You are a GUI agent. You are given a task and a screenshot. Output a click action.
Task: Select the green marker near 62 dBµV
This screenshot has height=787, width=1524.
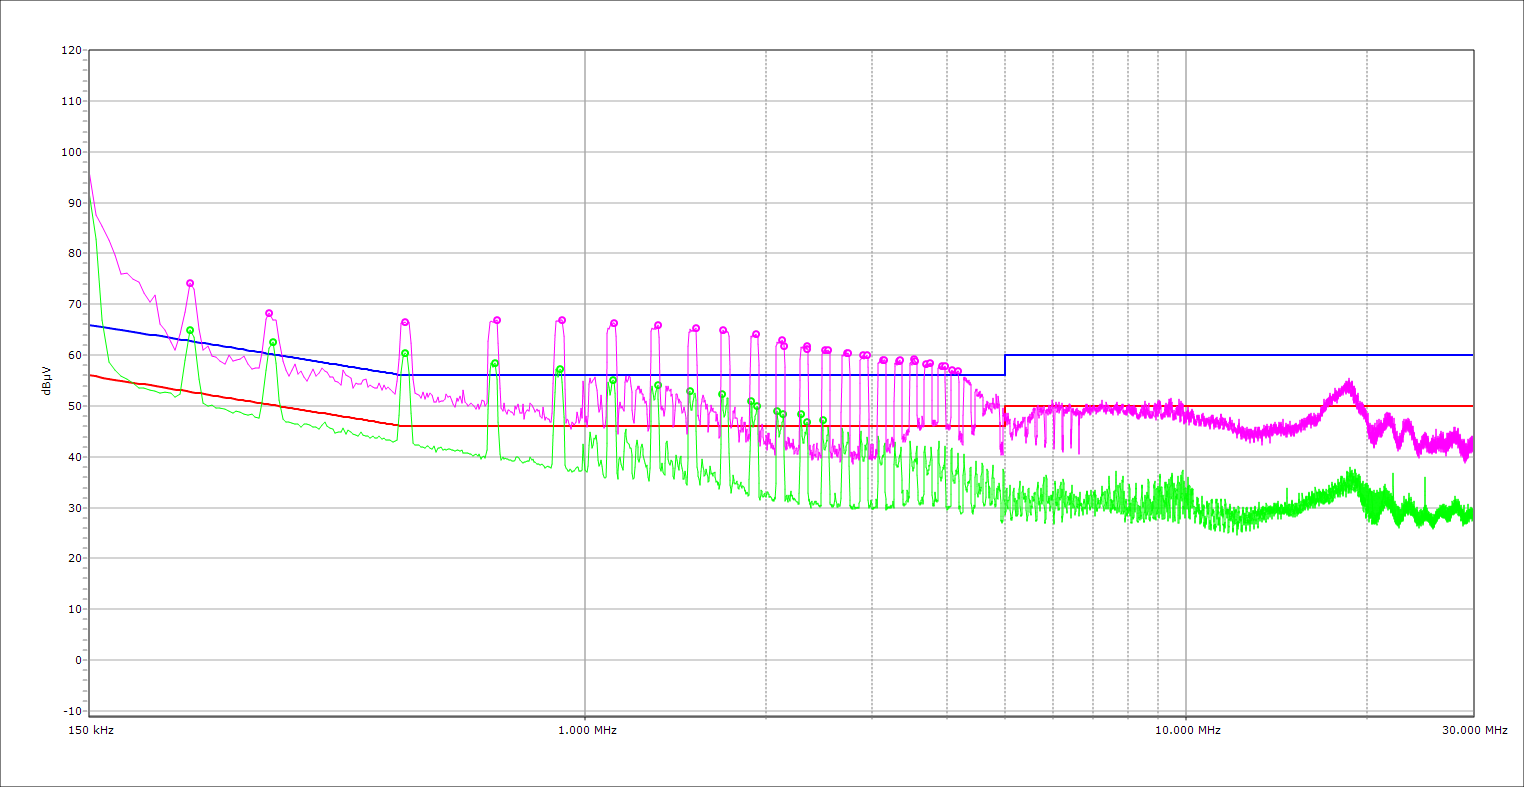pyautogui.click(x=273, y=342)
